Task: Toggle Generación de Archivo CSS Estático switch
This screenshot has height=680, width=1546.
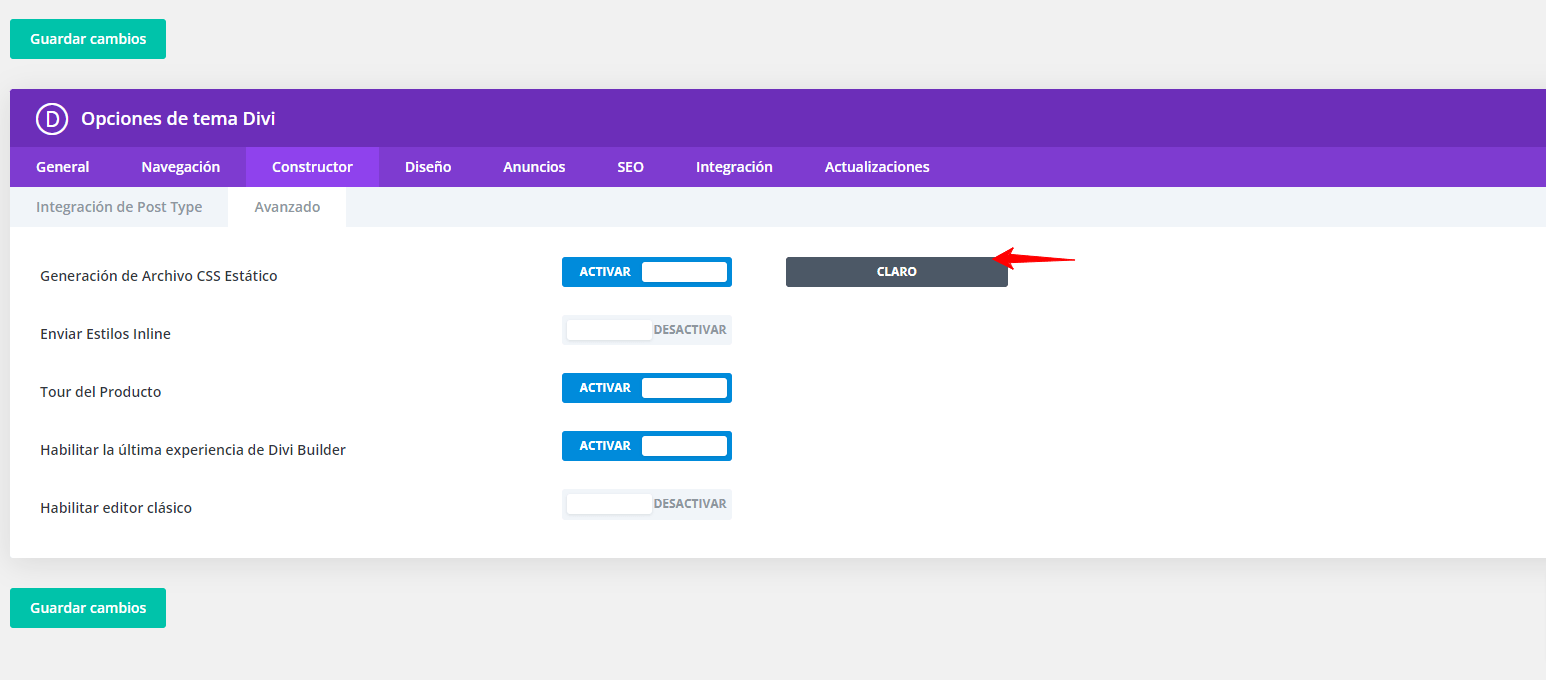Action: (647, 272)
